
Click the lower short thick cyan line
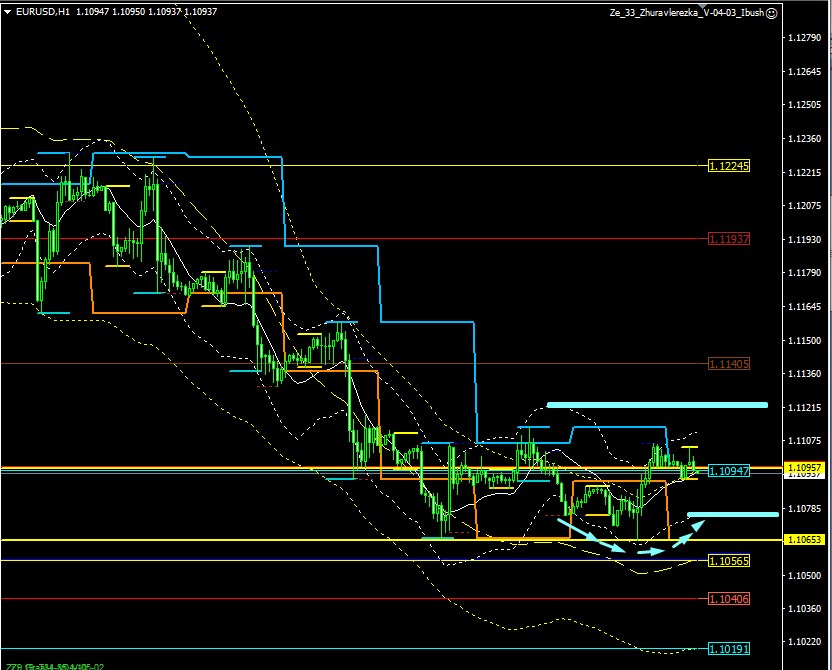pos(733,515)
